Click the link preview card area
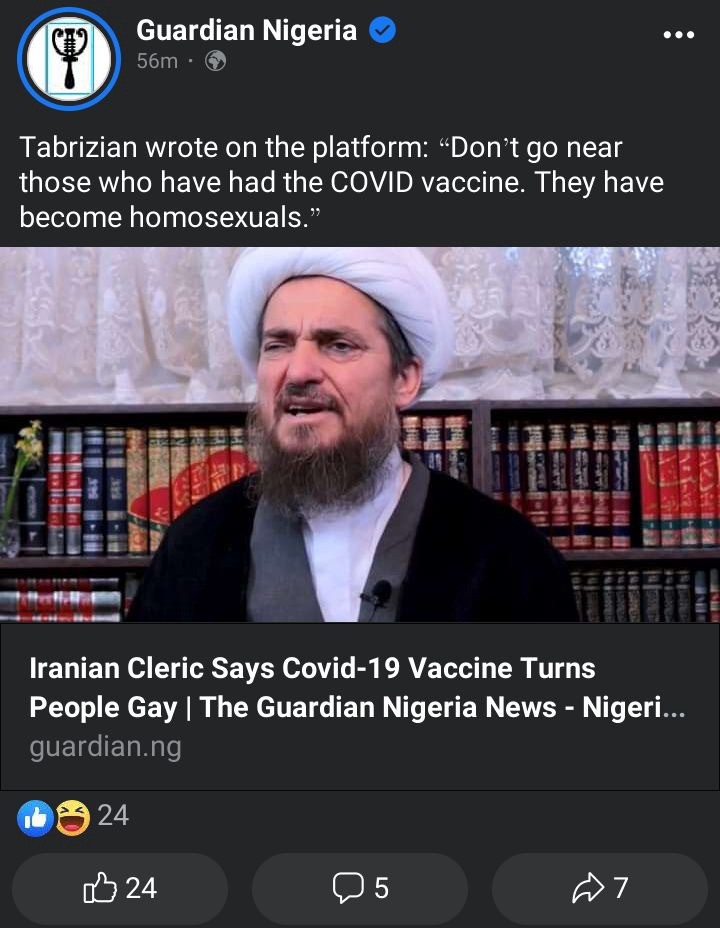720x928 pixels. tap(360, 707)
